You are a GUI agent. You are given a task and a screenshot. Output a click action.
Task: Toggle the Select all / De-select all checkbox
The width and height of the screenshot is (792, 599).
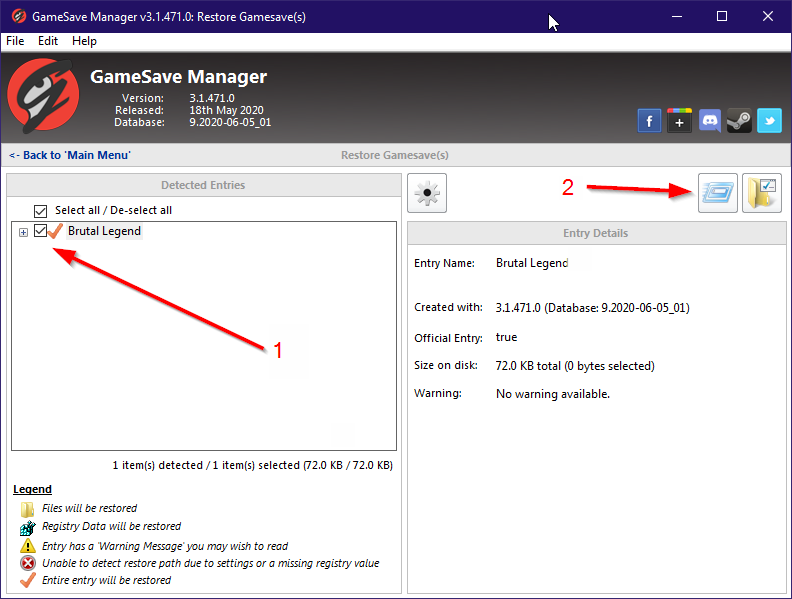[40, 211]
